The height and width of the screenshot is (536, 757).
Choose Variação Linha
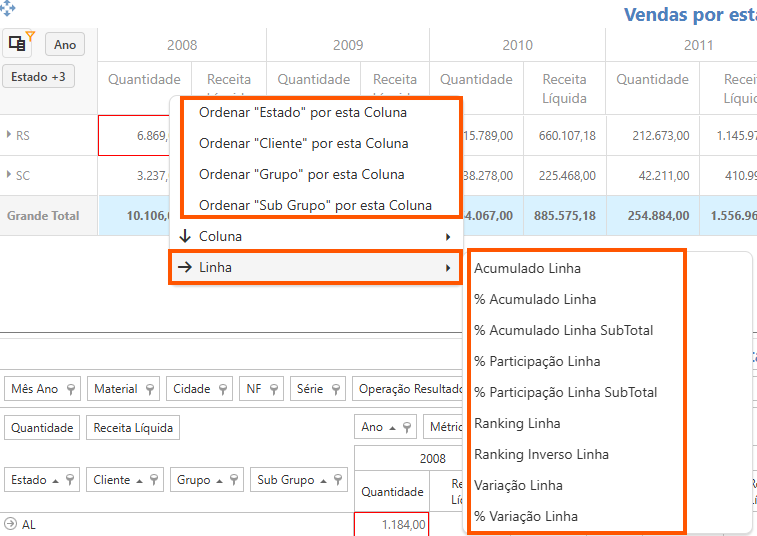(518, 485)
